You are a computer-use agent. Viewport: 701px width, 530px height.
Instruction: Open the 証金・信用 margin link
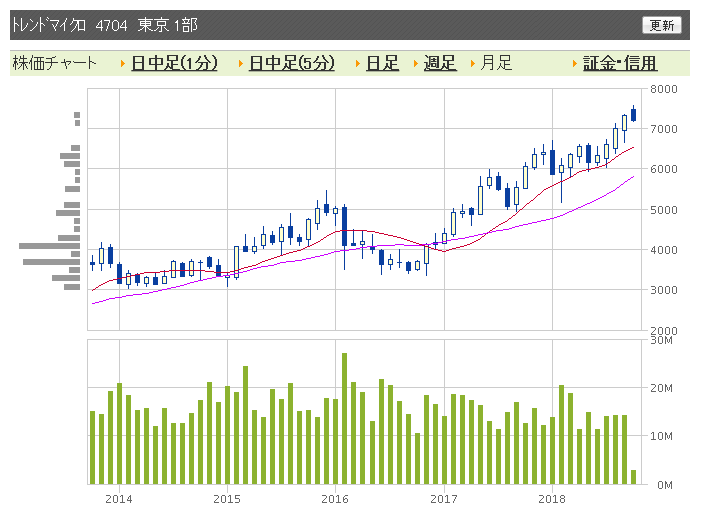pos(620,63)
